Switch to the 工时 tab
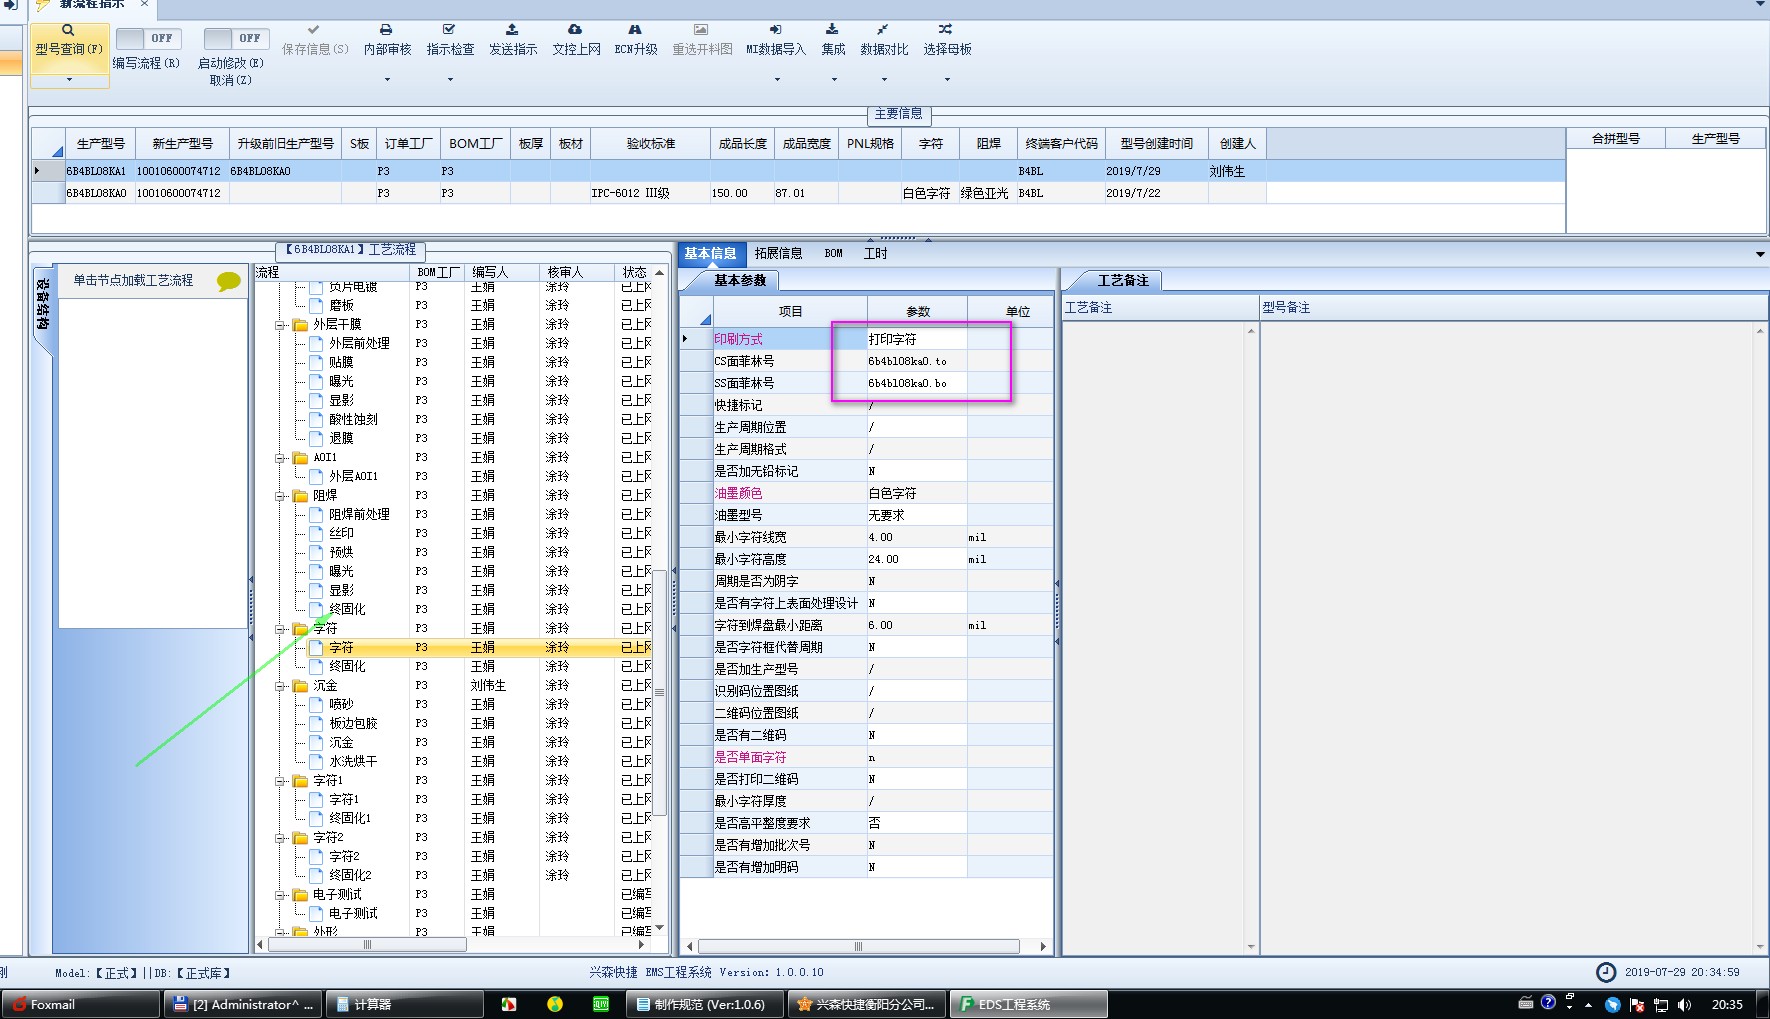This screenshot has width=1770, height=1019. point(875,253)
